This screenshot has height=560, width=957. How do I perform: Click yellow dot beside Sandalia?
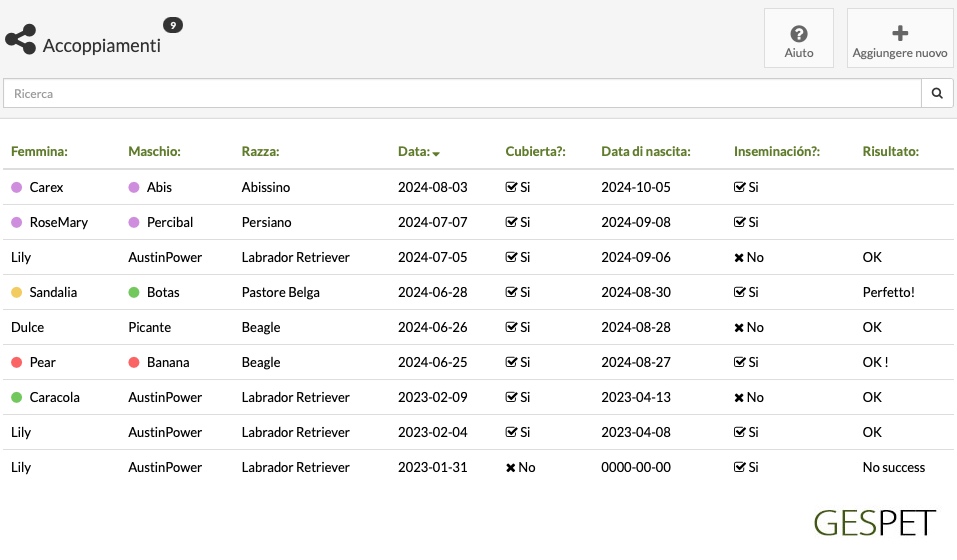pos(16,292)
